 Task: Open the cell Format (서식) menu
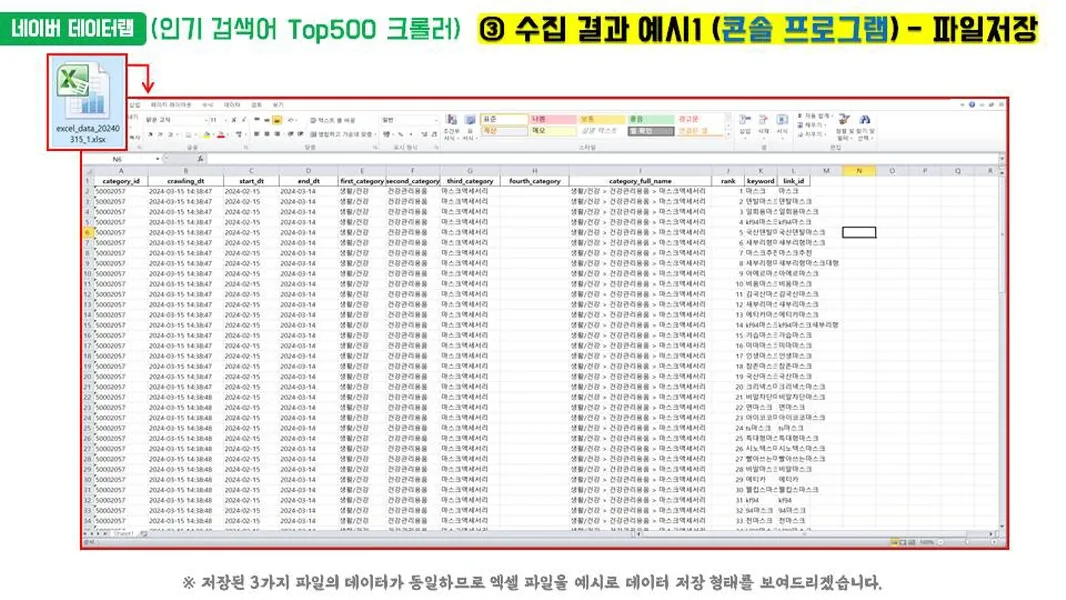[x=782, y=126]
